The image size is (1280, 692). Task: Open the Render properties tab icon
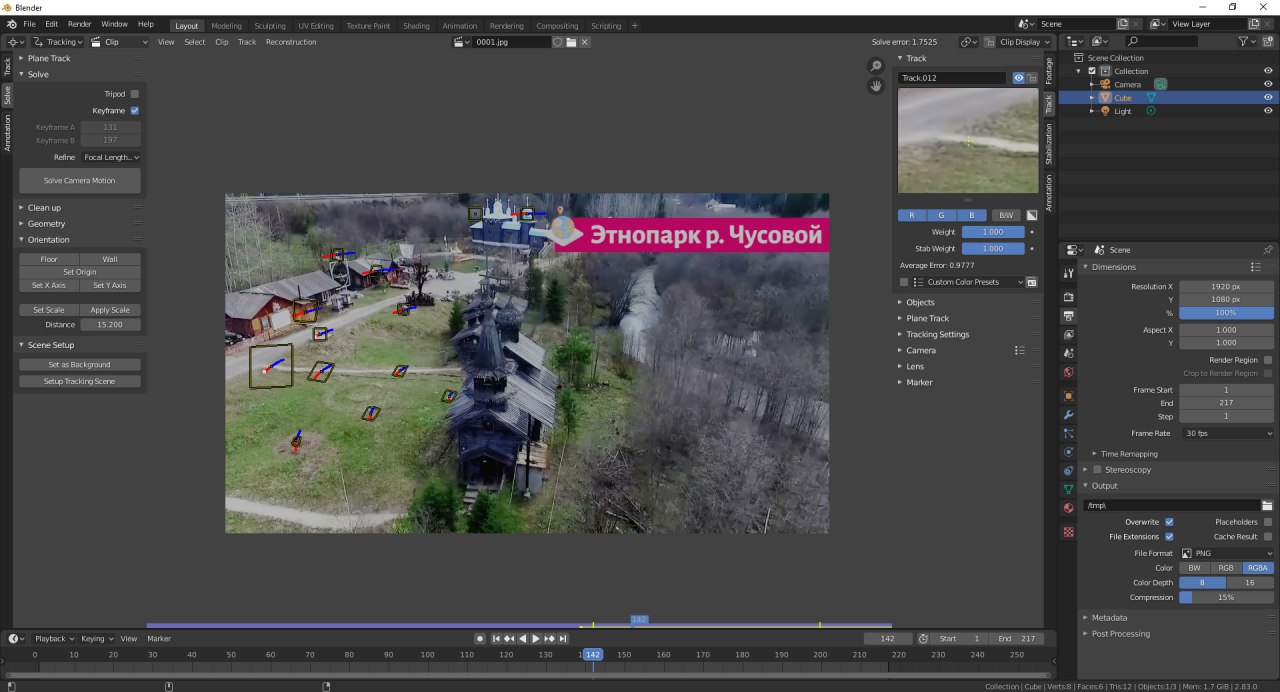coord(1068,297)
